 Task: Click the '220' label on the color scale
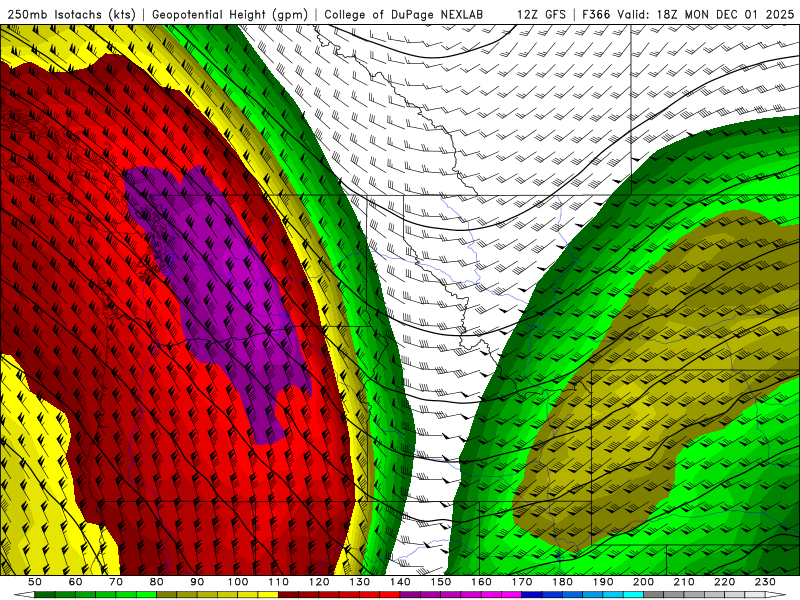pos(724,582)
